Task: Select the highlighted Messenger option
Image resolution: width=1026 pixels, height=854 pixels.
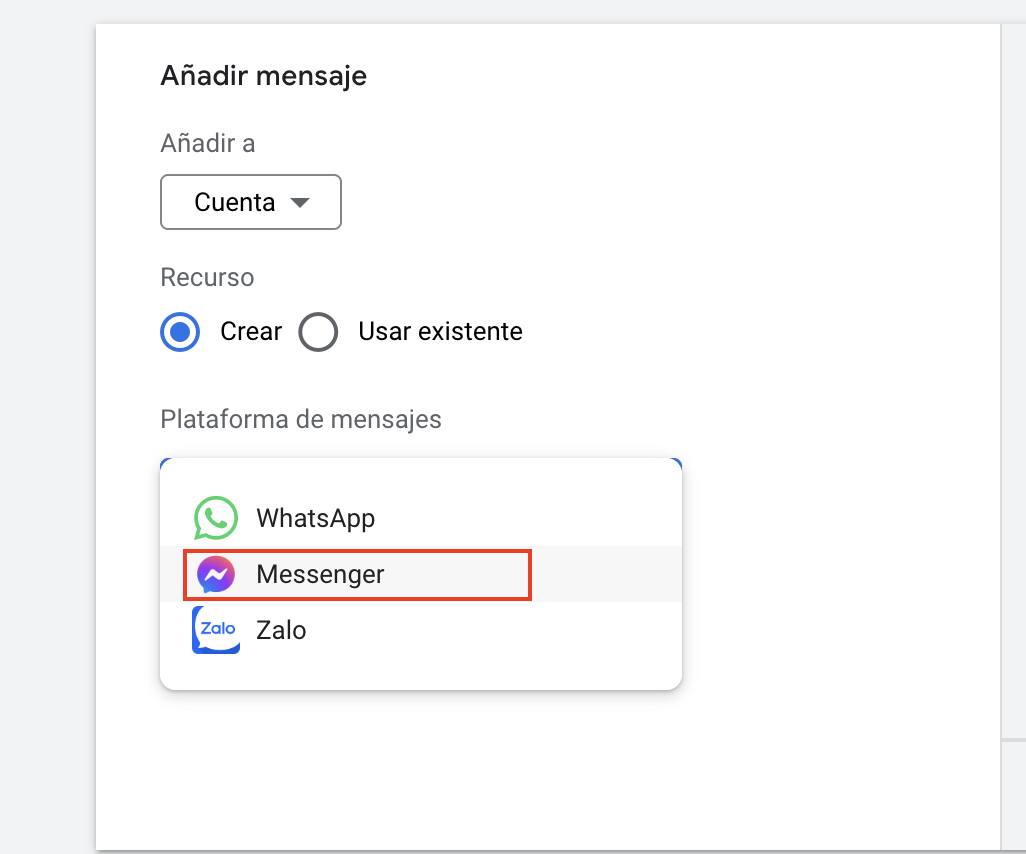Action: [x=320, y=574]
